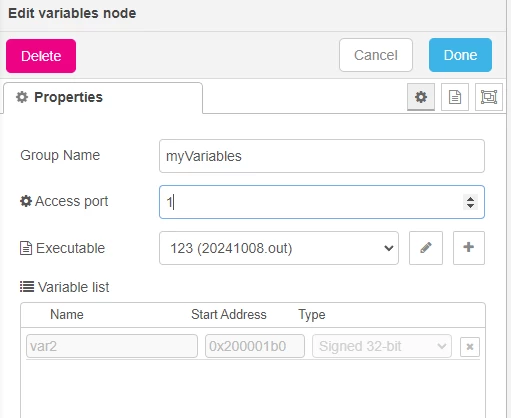Confirm changes with Done button
The height and width of the screenshot is (418, 511).
[460, 55]
